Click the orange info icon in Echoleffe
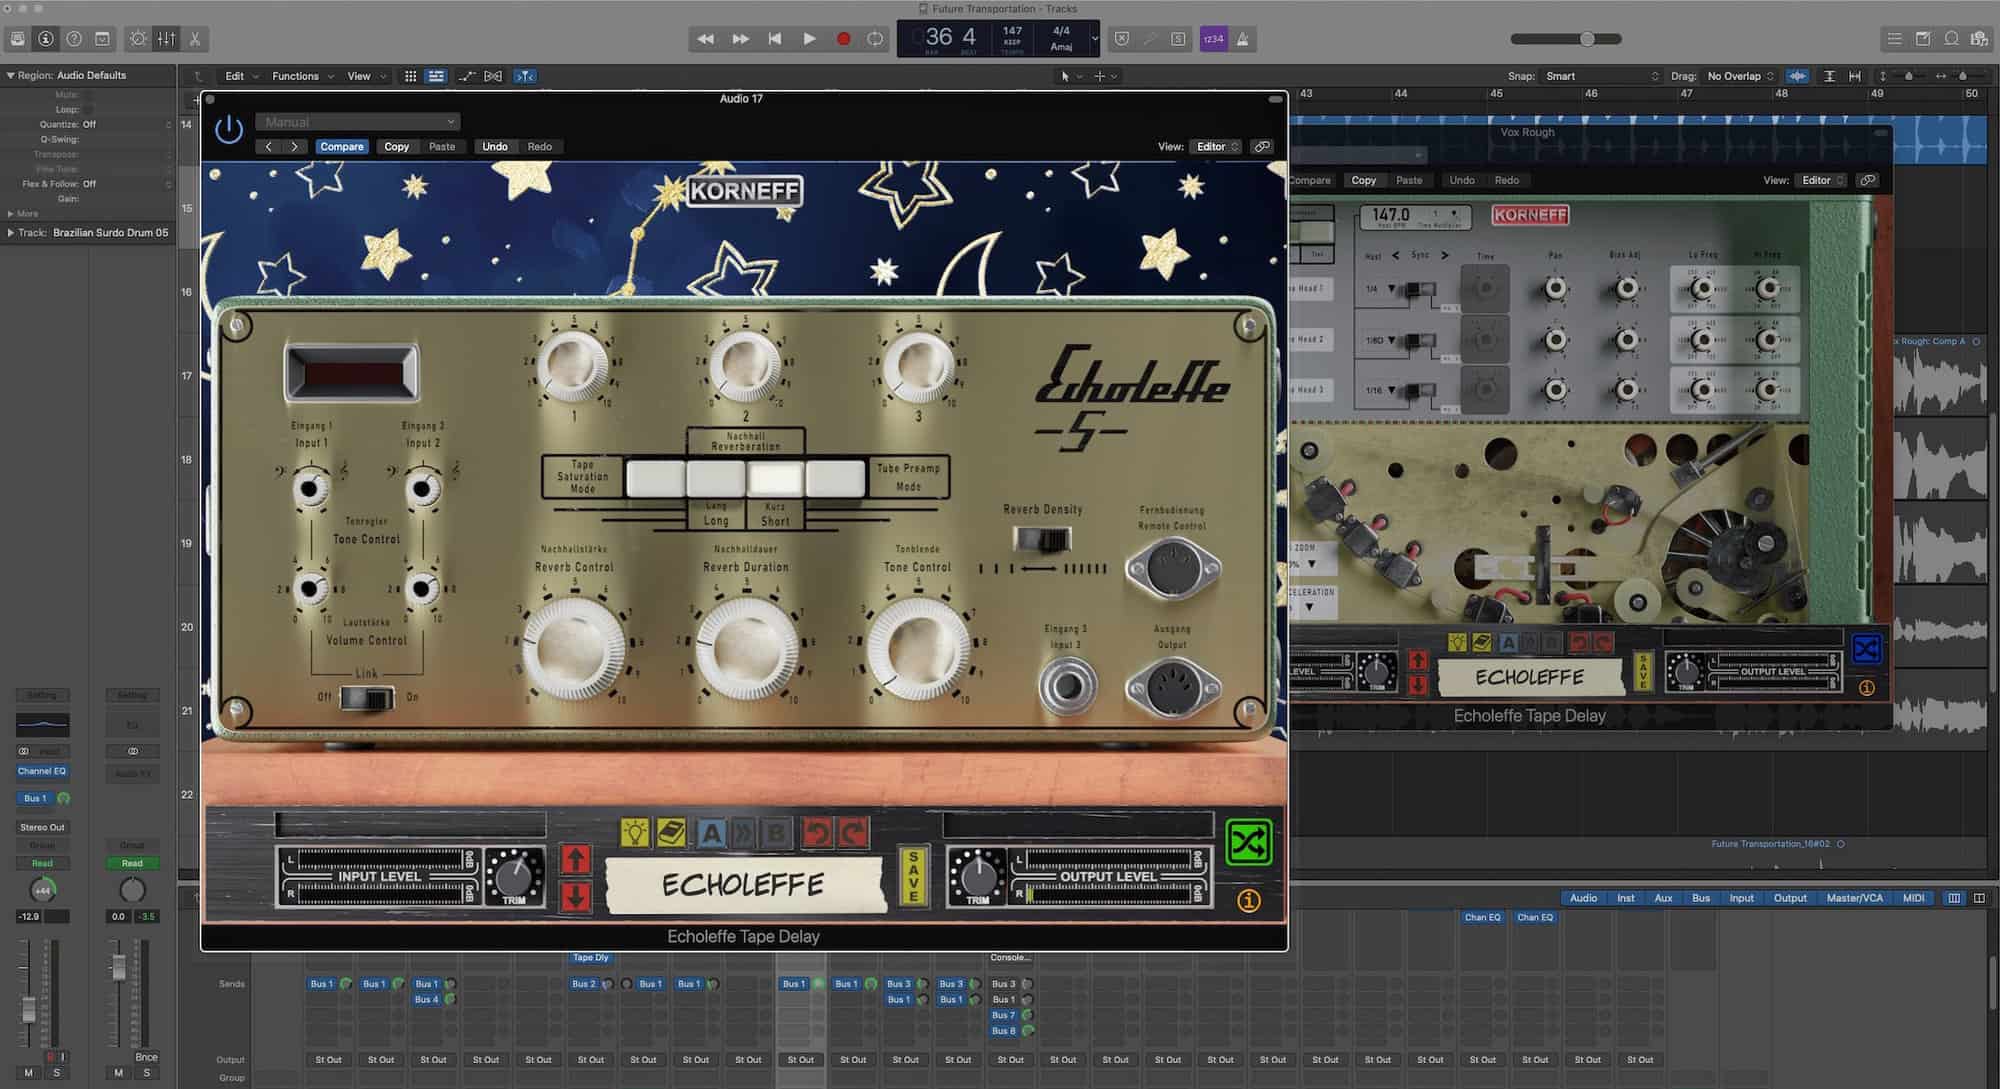This screenshot has height=1089, width=2000. [x=1248, y=901]
